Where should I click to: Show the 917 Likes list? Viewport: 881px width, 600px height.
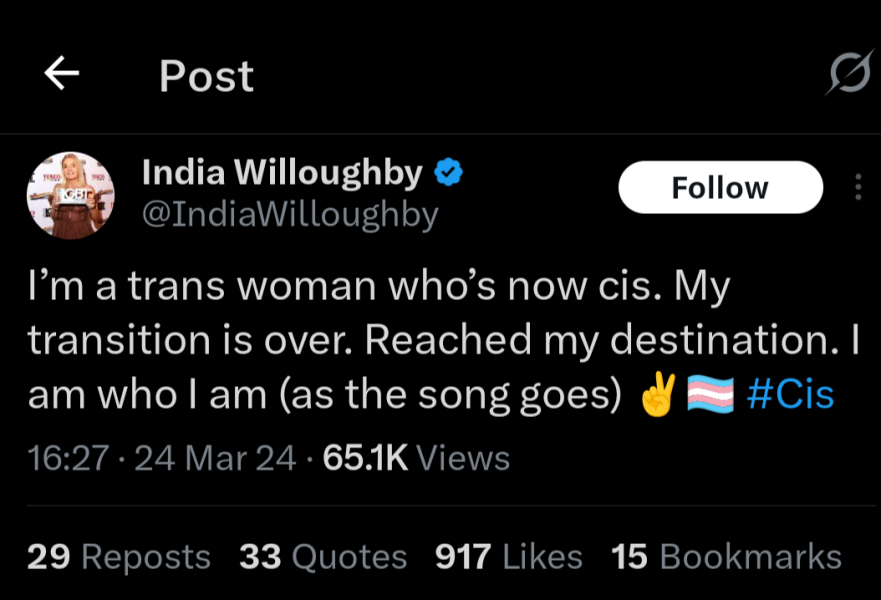pos(508,557)
